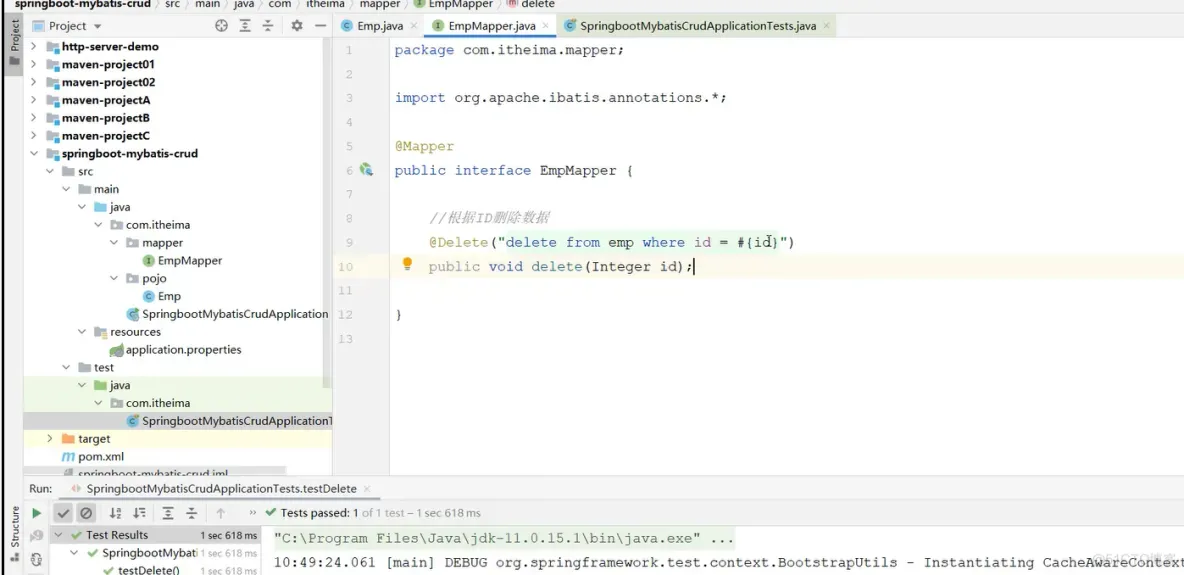Select the mapper package in tree
The height and width of the screenshot is (575, 1184).
click(x=154, y=243)
